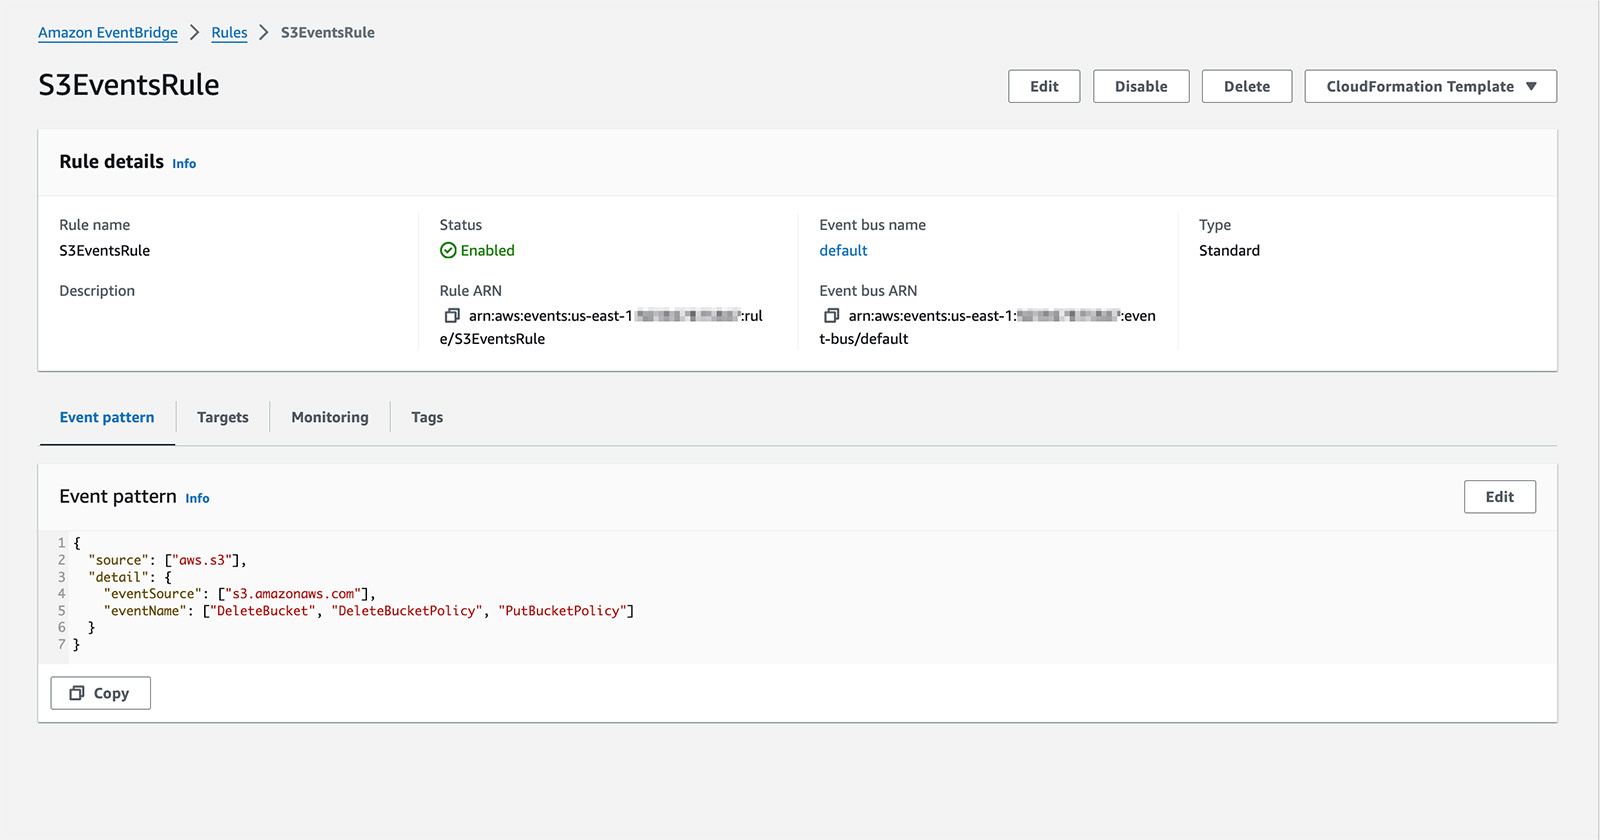
Task: Copy the Rule ARN using its copy icon
Action: pos(452,316)
